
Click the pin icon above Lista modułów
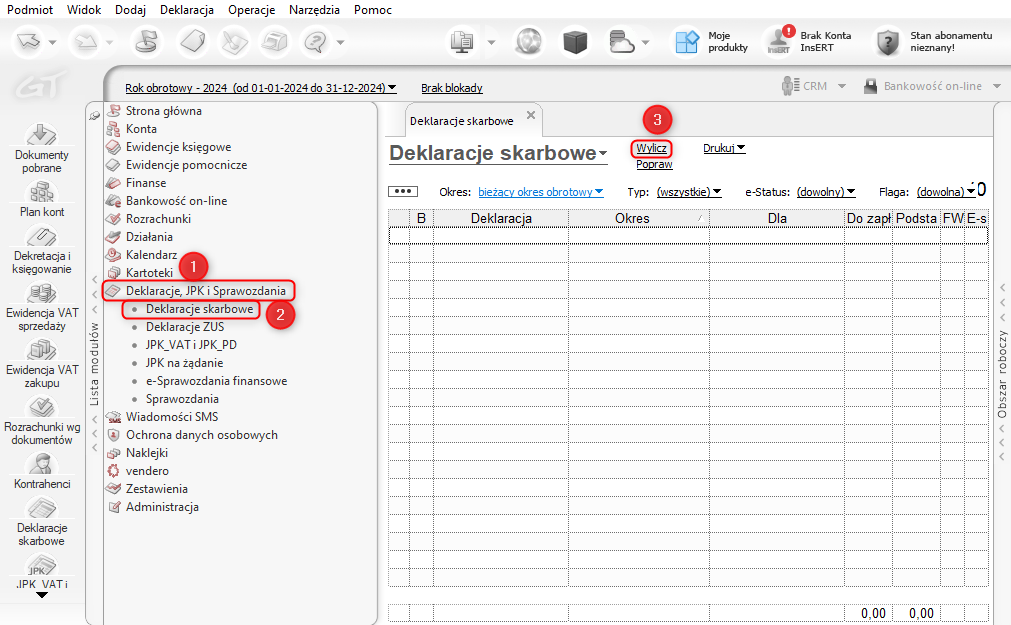[x=95, y=115]
